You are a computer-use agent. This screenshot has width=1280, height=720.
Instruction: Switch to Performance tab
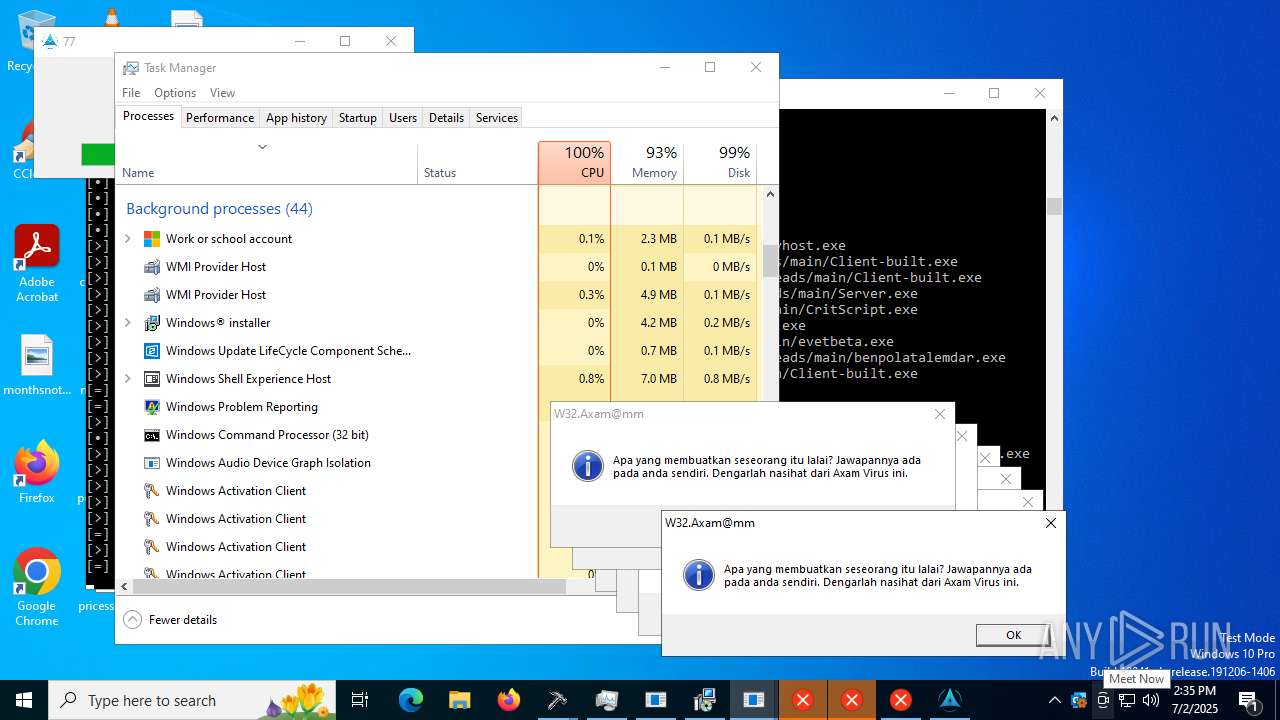pyautogui.click(x=220, y=117)
